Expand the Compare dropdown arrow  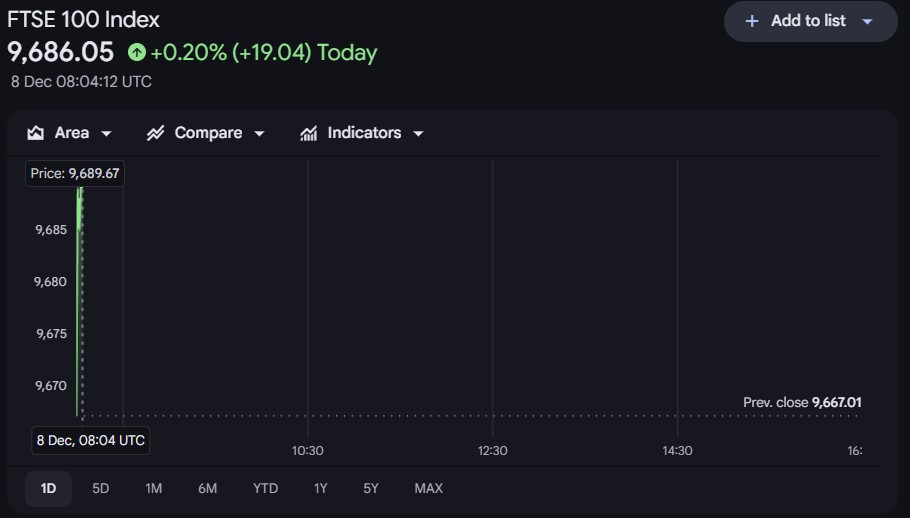tap(259, 133)
